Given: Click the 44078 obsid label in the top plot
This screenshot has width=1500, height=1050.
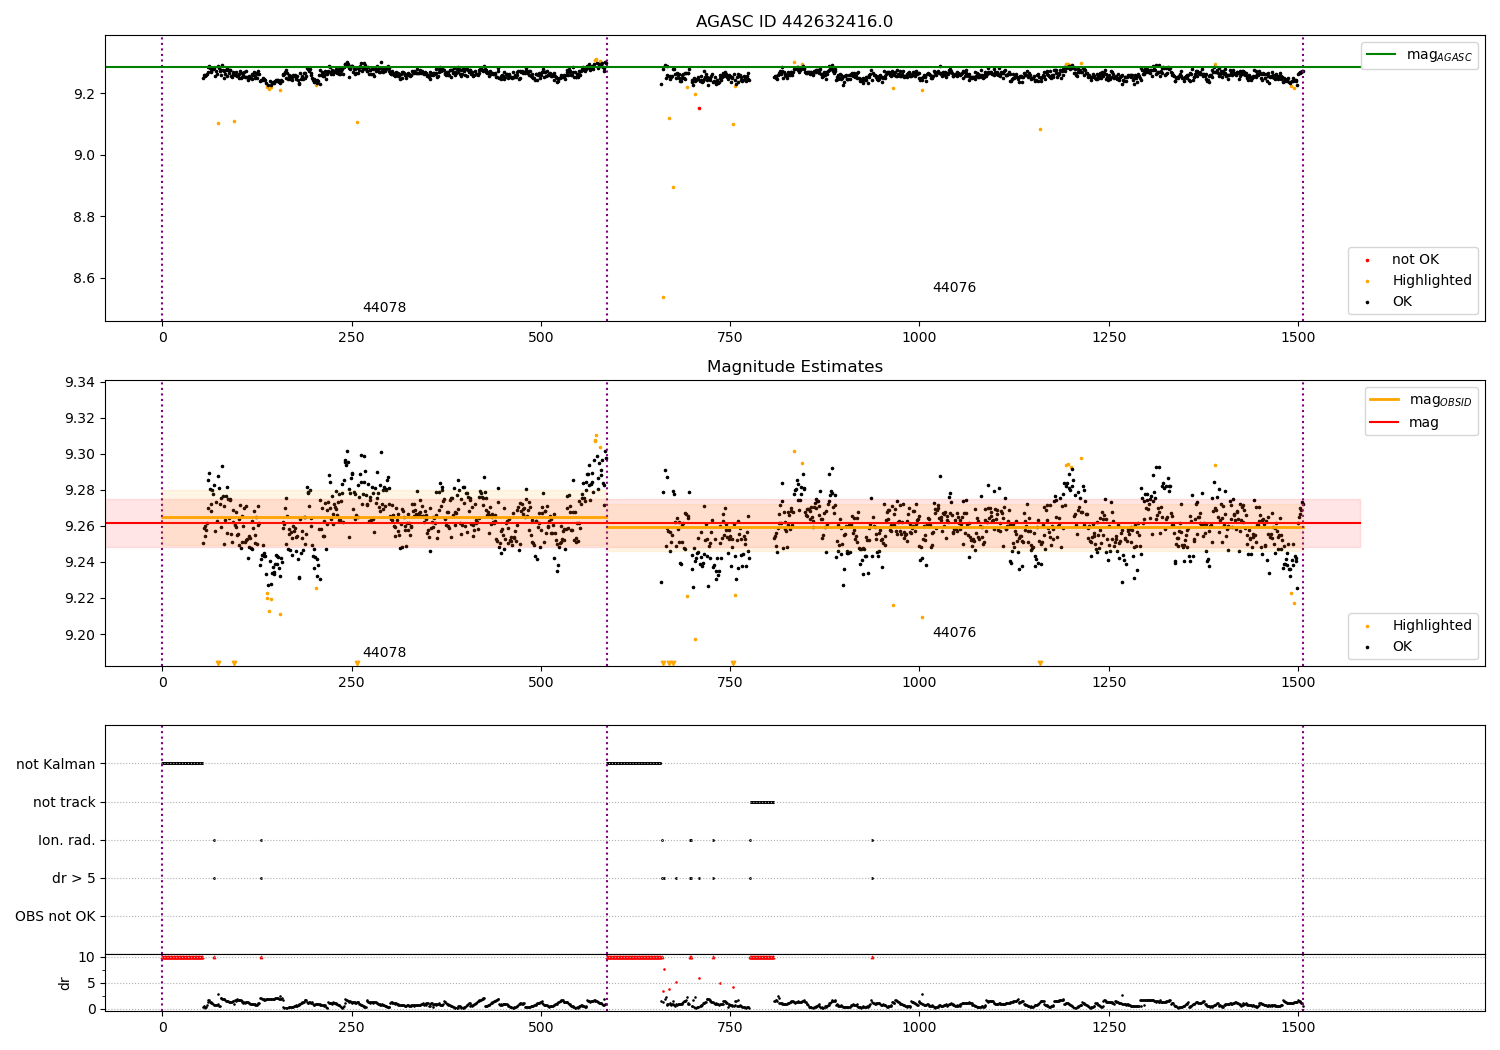Looking at the screenshot, I should point(384,308).
